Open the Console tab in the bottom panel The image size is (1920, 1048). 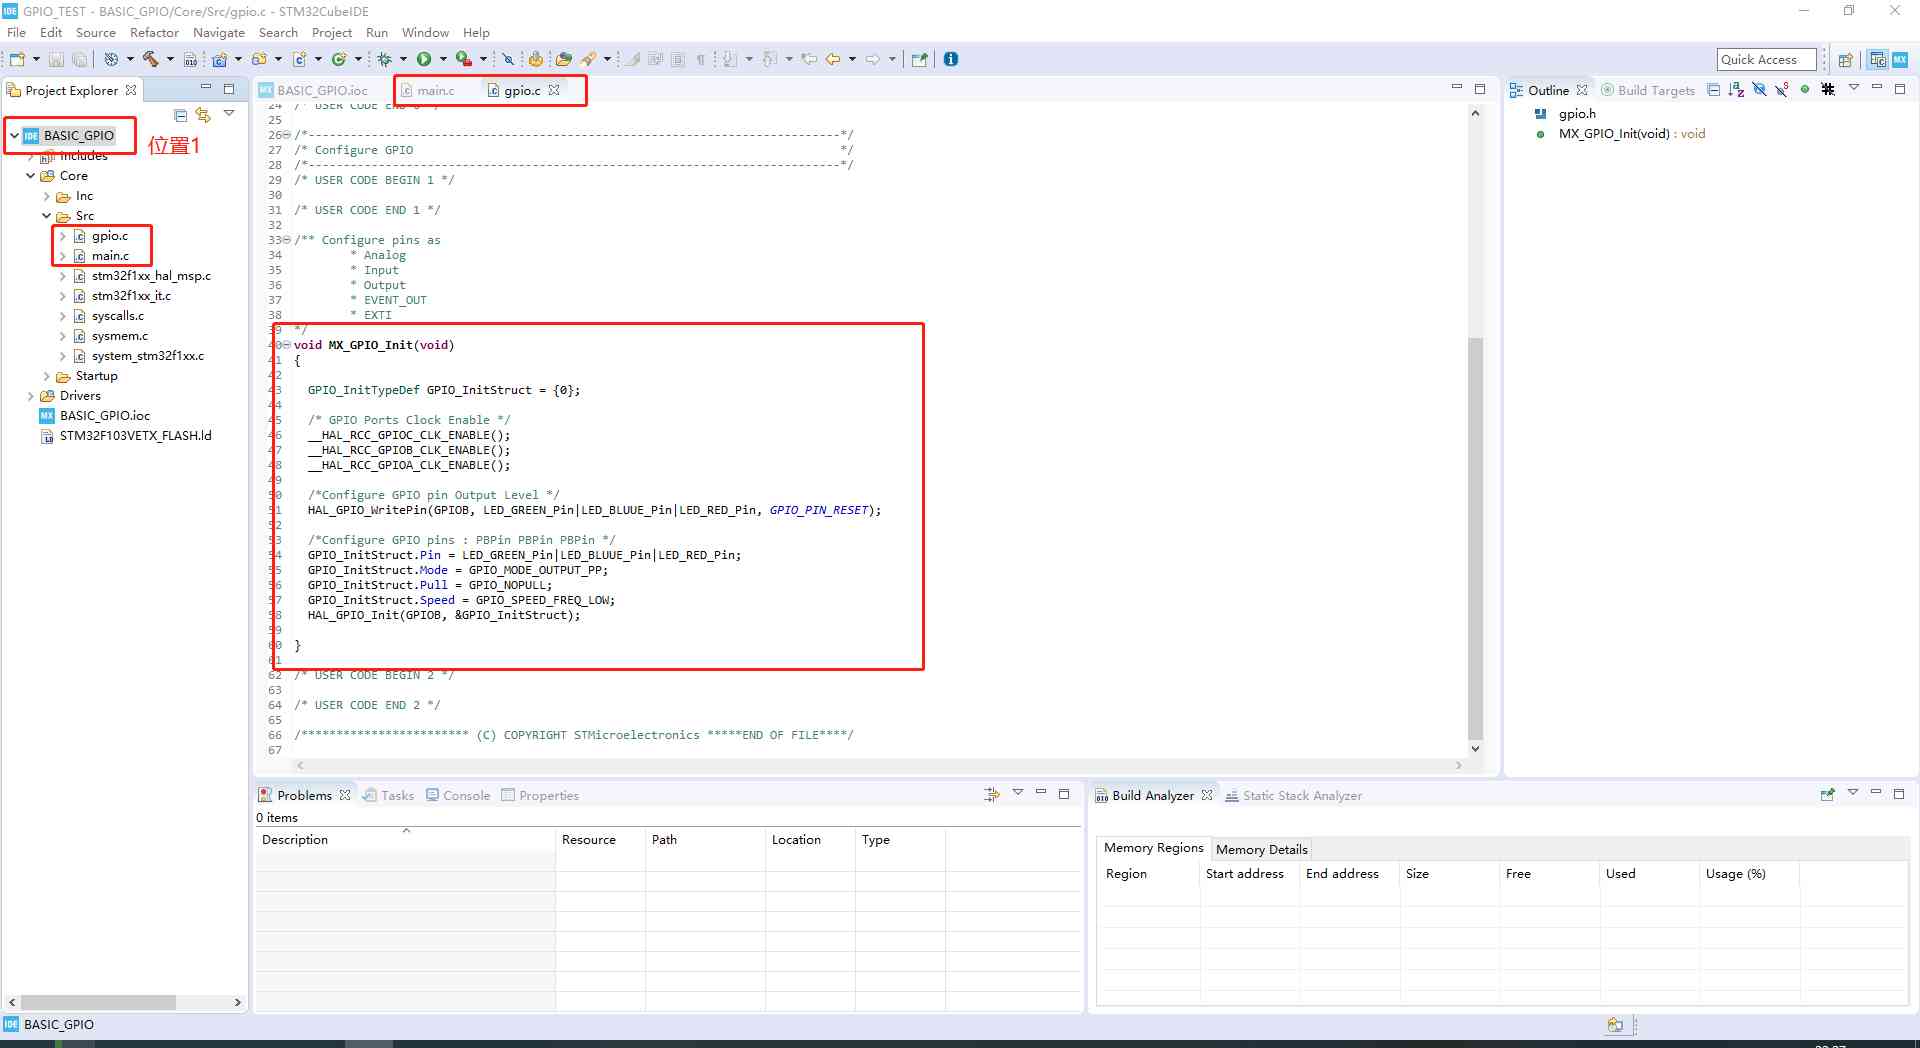click(x=466, y=795)
